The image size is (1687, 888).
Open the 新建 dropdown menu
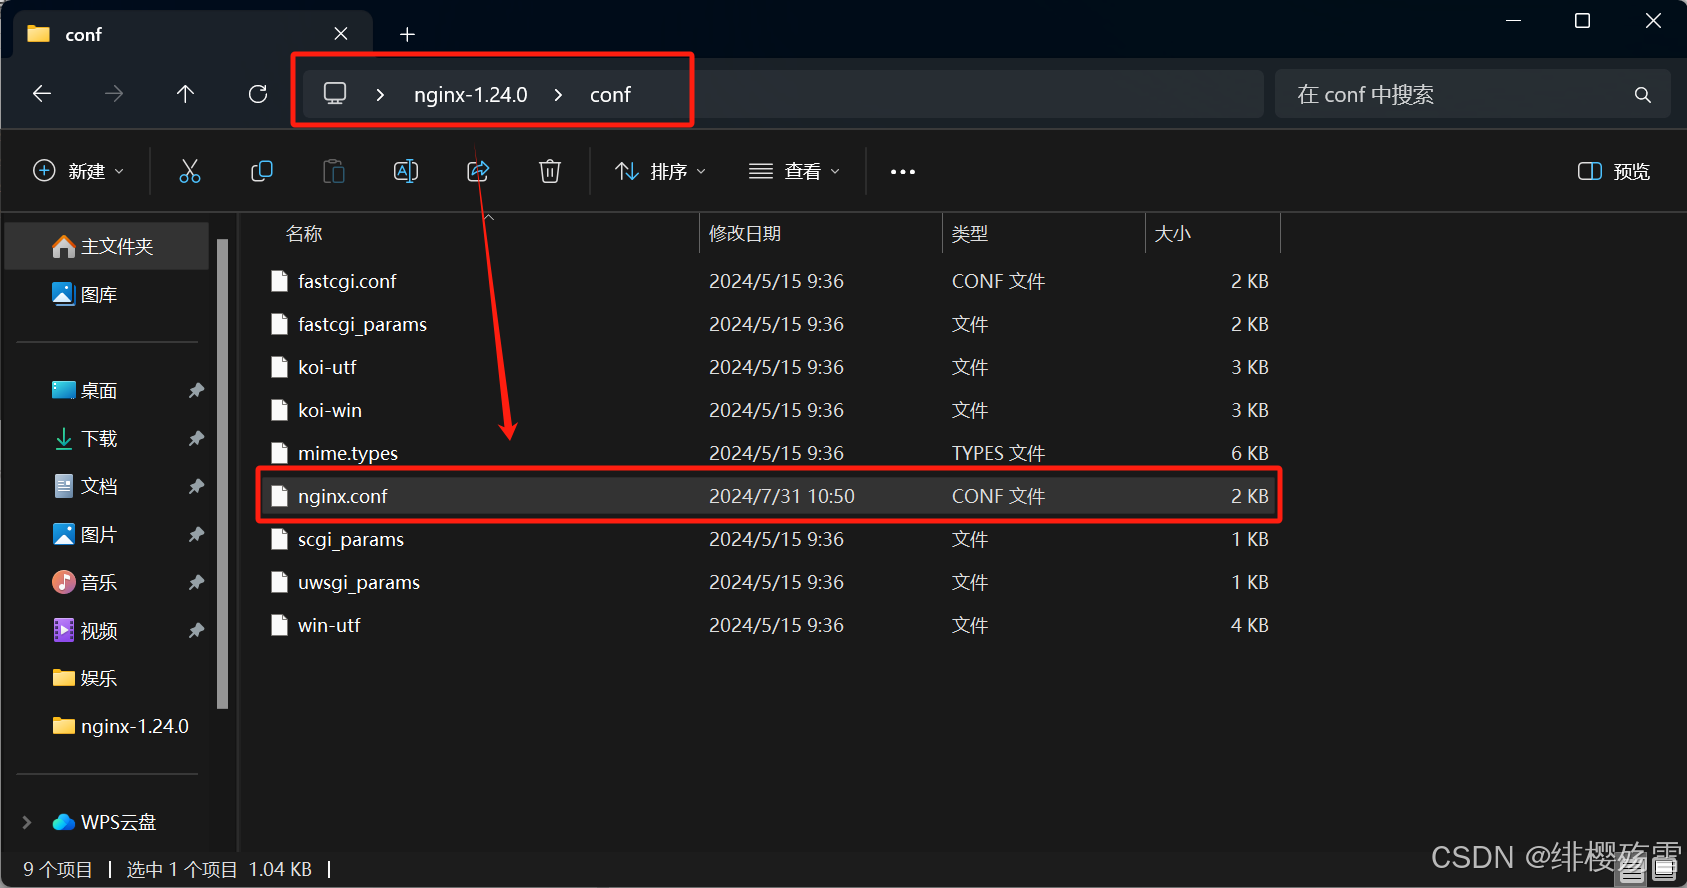tap(80, 172)
